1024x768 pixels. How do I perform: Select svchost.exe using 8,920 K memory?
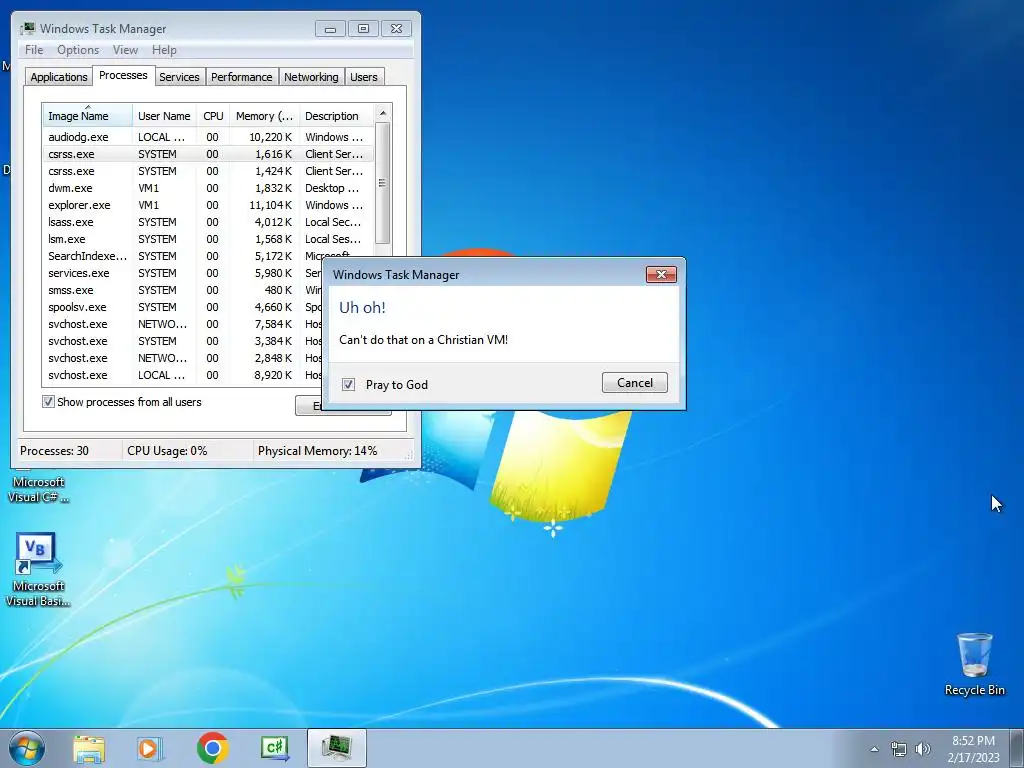tap(183, 375)
